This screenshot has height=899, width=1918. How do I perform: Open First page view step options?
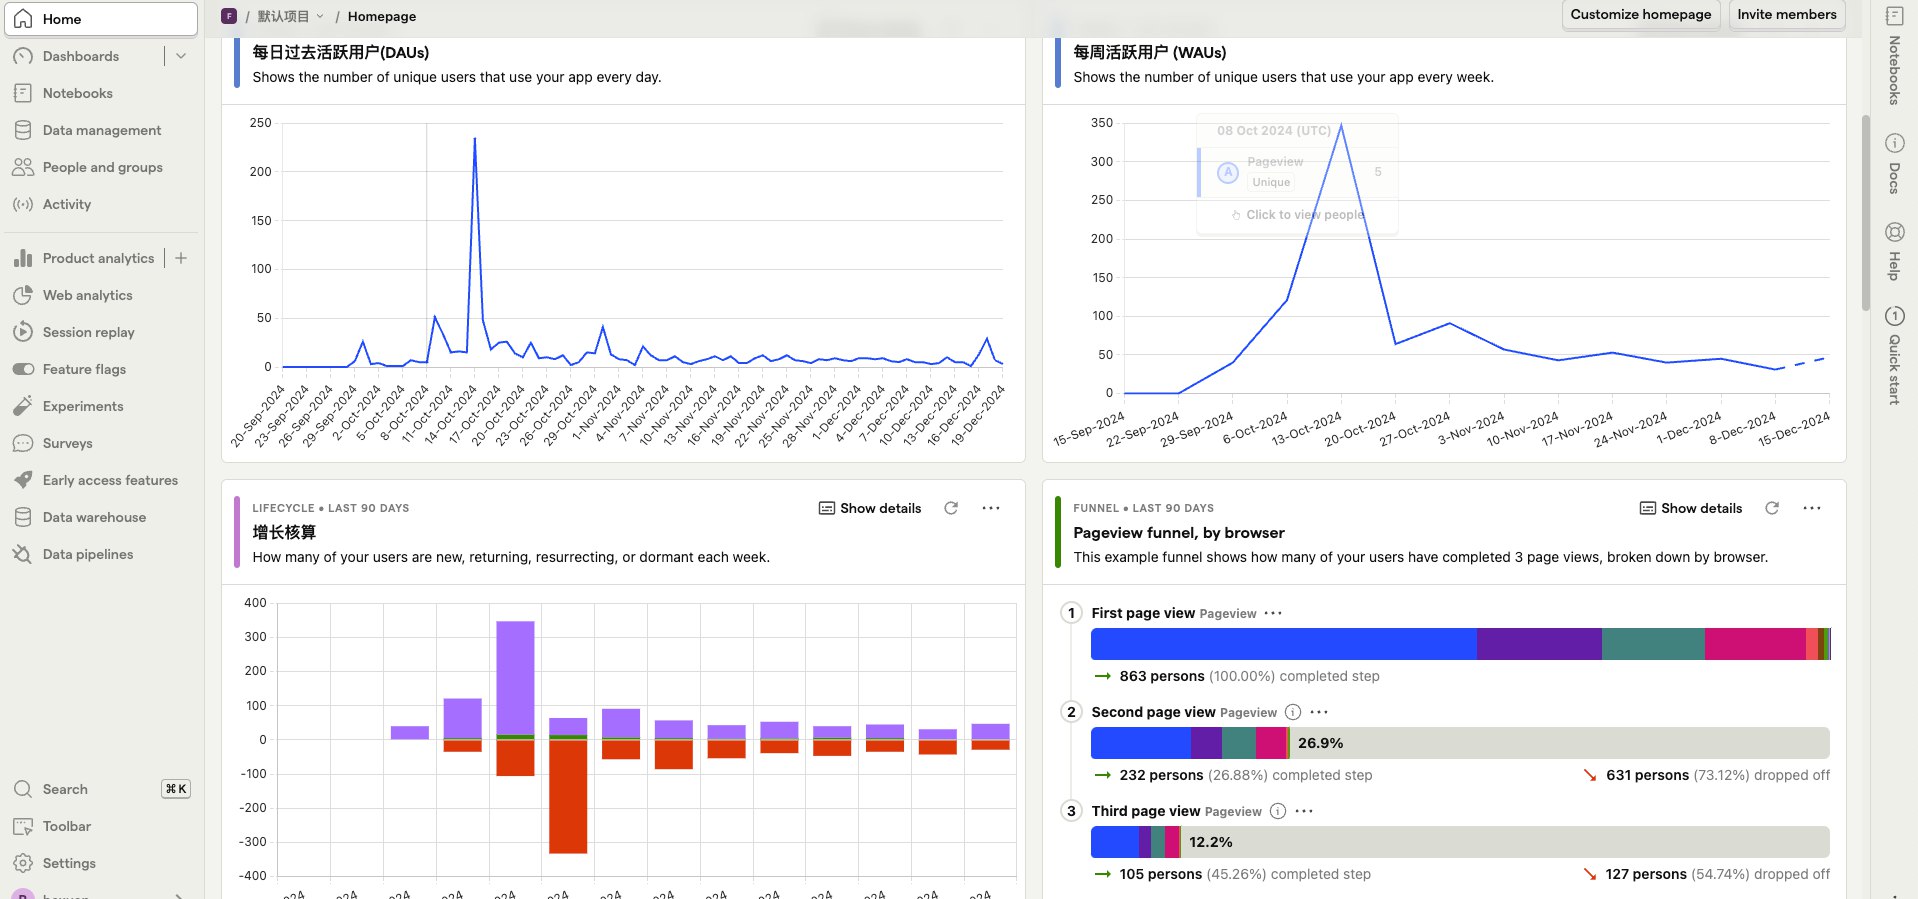[1273, 613]
